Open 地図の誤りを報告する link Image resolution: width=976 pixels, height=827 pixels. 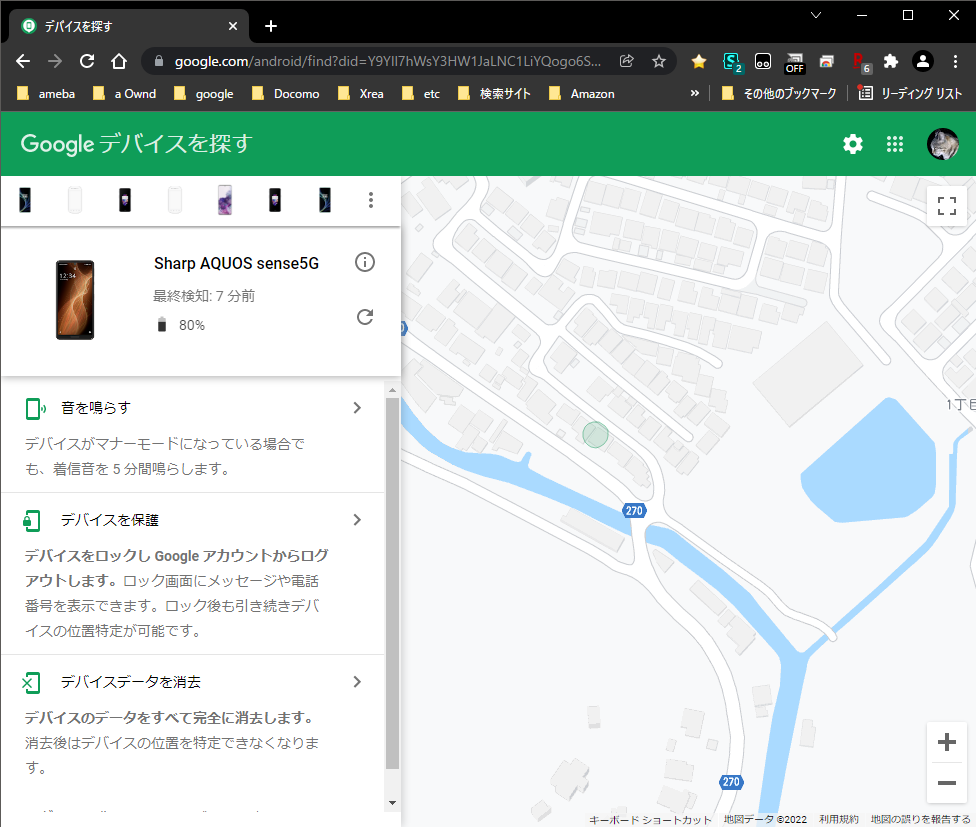(x=920, y=820)
